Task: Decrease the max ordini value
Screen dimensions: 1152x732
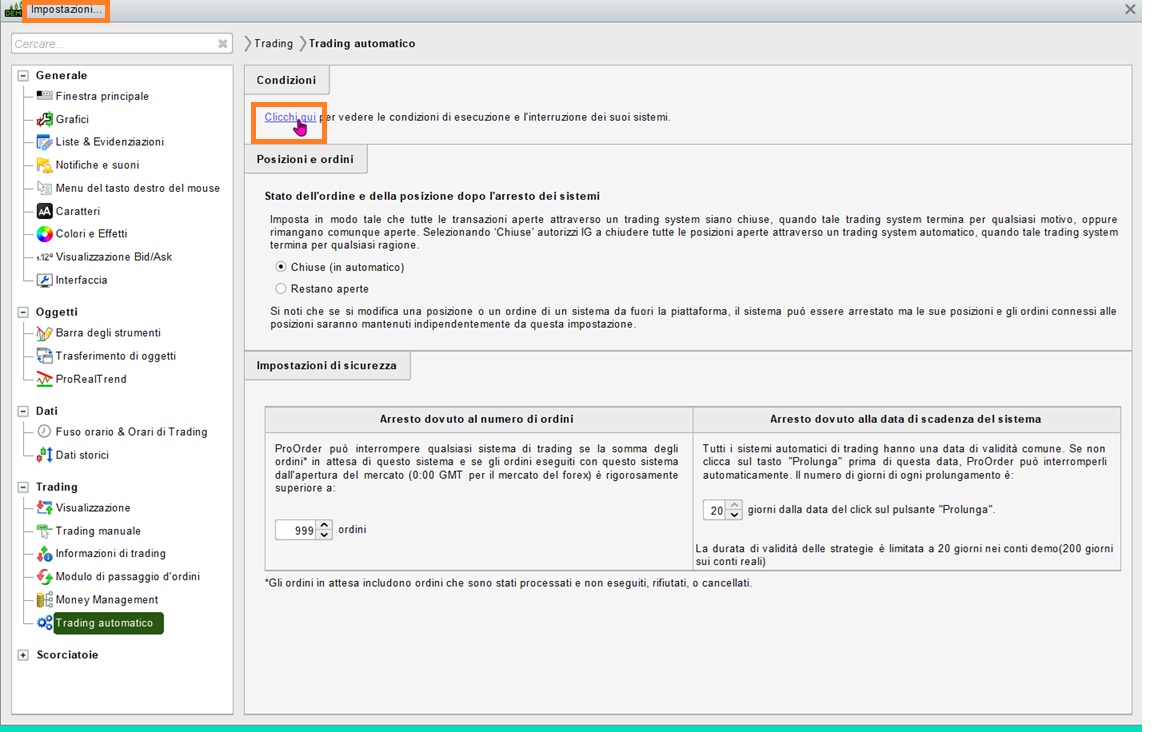Action: (x=325, y=535)
